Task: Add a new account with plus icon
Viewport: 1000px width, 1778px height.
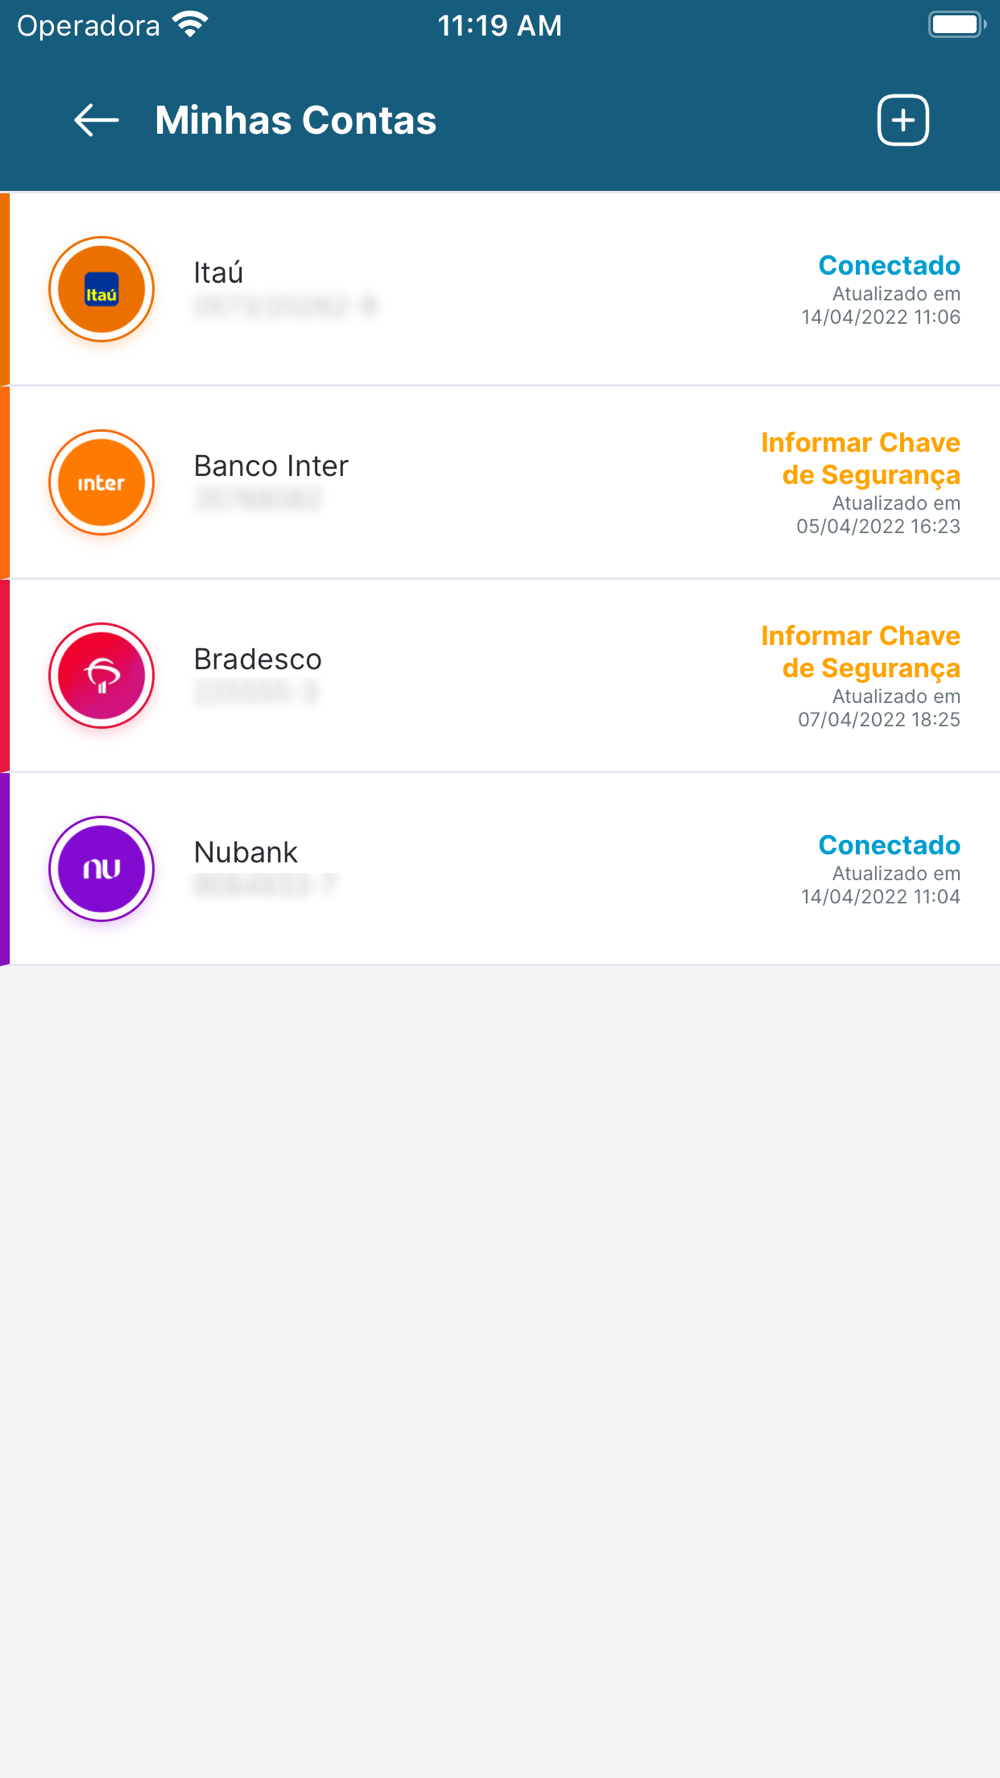Action: (903, 120)
